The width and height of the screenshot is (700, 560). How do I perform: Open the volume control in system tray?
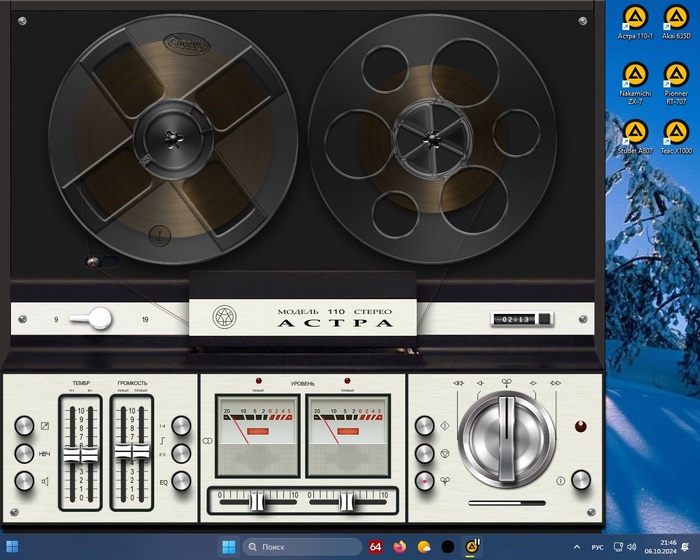[x=631, y=547]
